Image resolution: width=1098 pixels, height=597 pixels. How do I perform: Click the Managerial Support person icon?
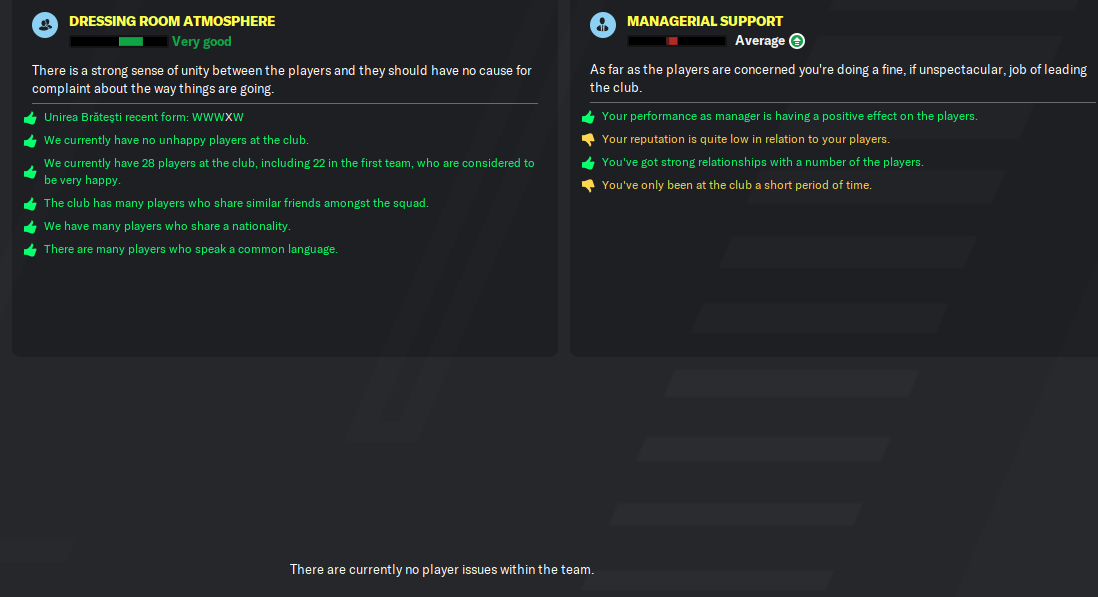pos(603,25)
